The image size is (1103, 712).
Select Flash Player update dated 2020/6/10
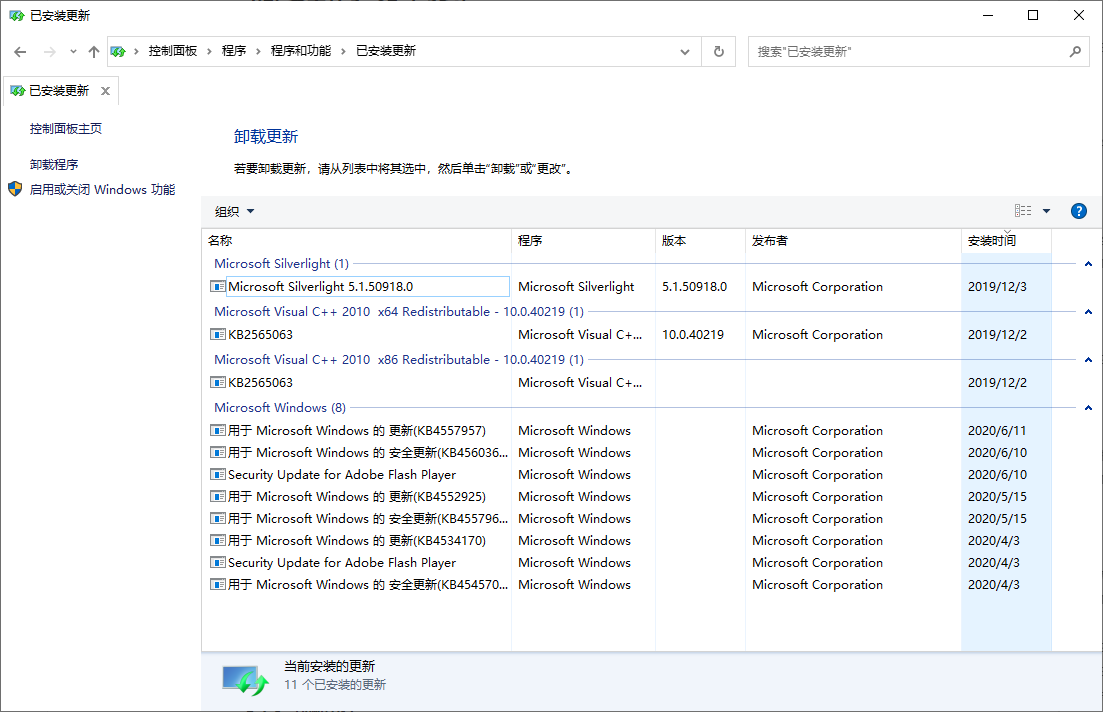click(x=342, y=474)
